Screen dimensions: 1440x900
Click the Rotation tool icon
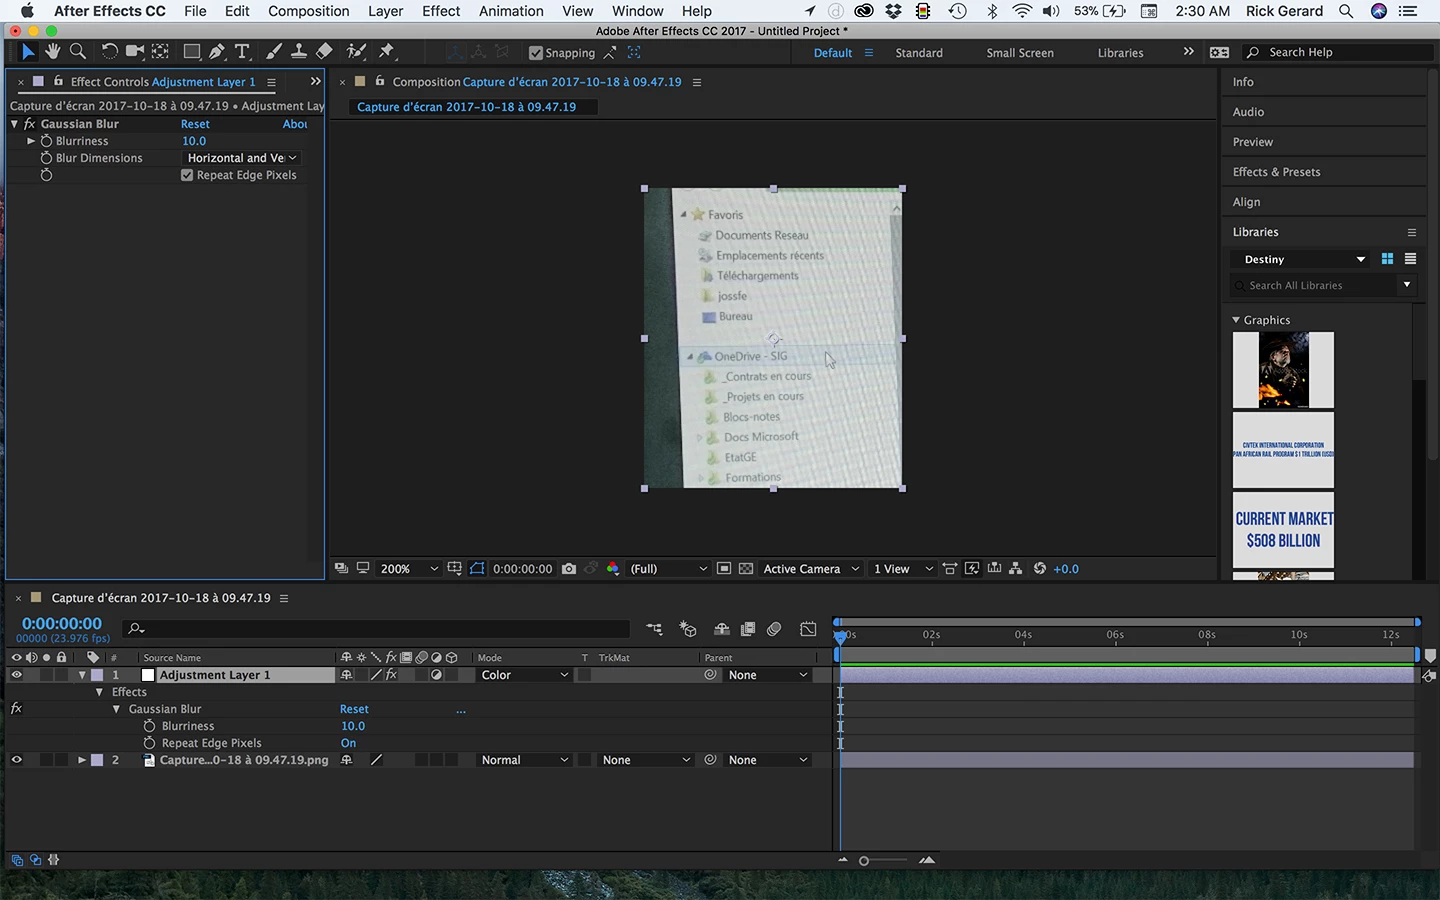(x=109, y=52)
